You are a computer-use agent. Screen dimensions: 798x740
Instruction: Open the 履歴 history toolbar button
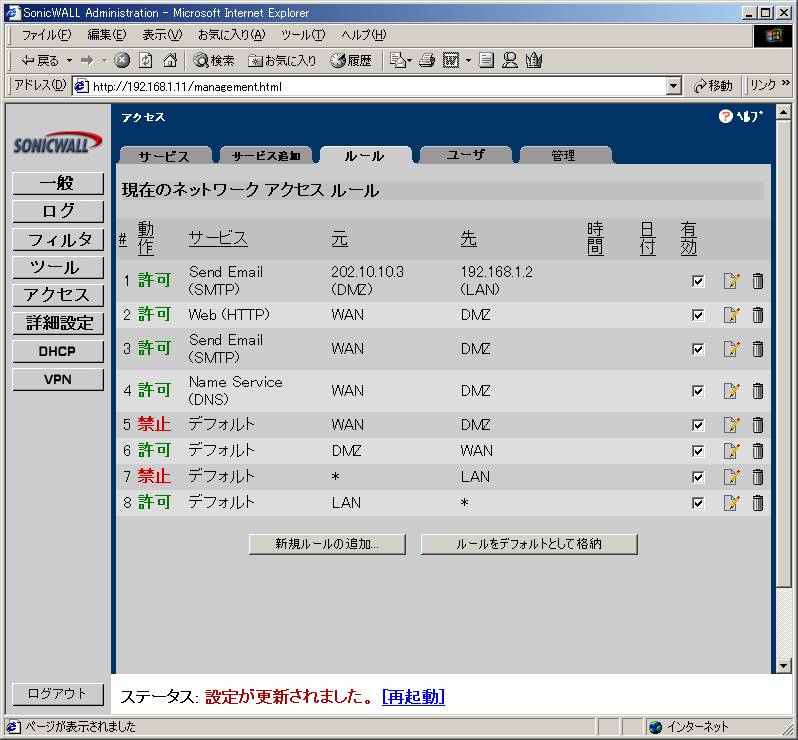pyautogui.click(x=351, y=61)
